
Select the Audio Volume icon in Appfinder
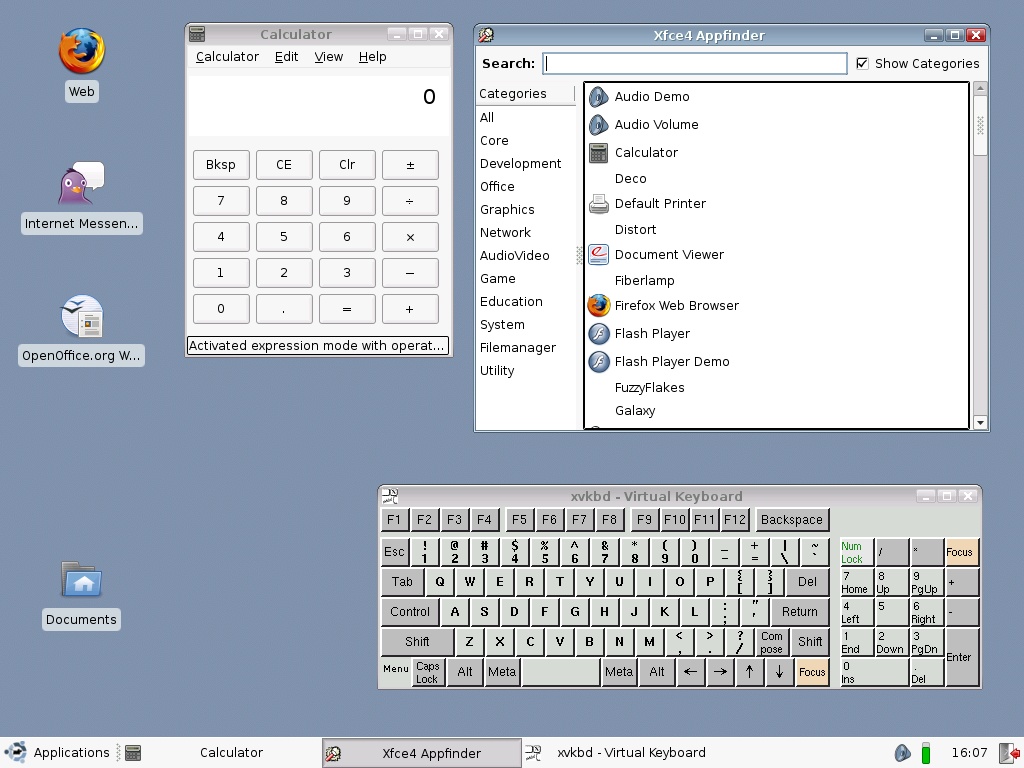point(598,125)
